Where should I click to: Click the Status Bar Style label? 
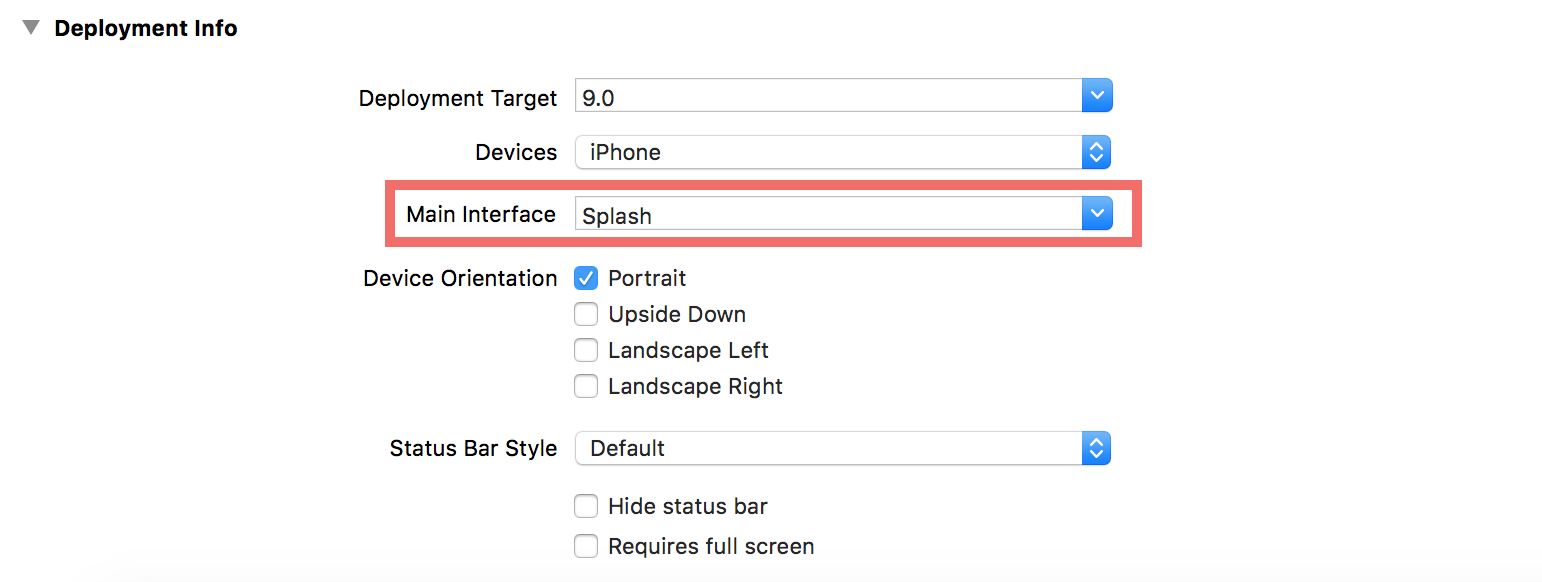click(x=473, y=448)
